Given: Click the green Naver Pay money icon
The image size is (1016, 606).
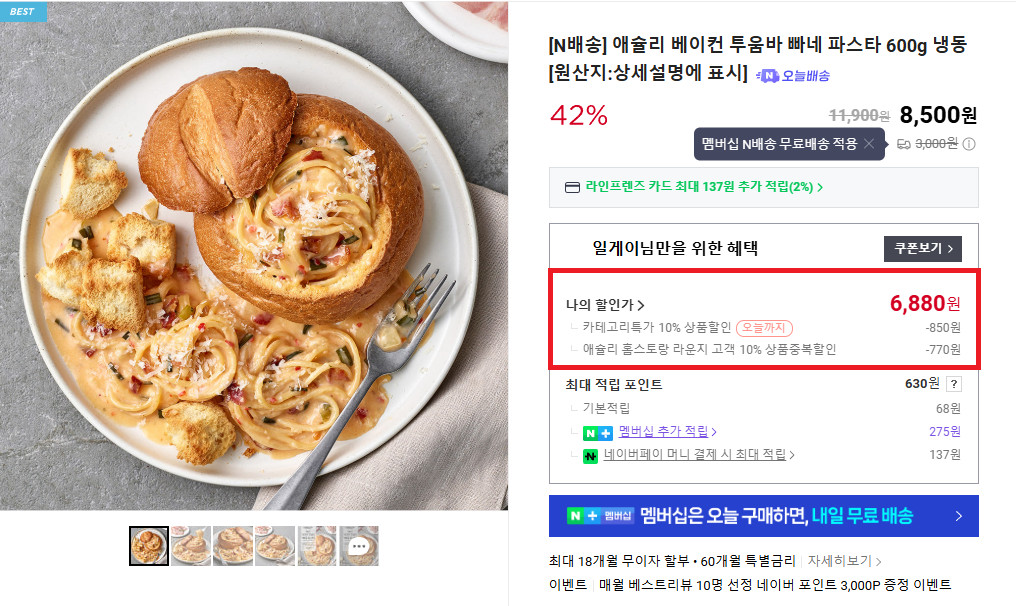Looking at the screenshot, I should (591, 456).
